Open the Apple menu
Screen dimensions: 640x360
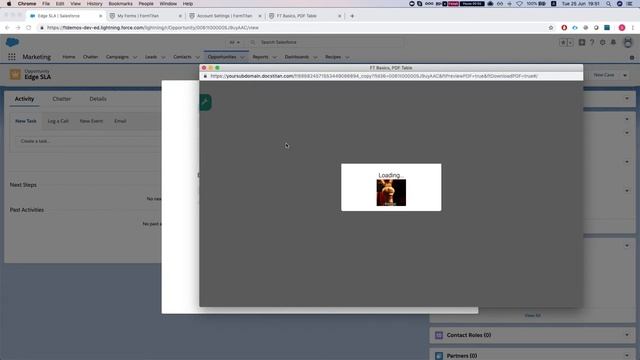[9, 4]
